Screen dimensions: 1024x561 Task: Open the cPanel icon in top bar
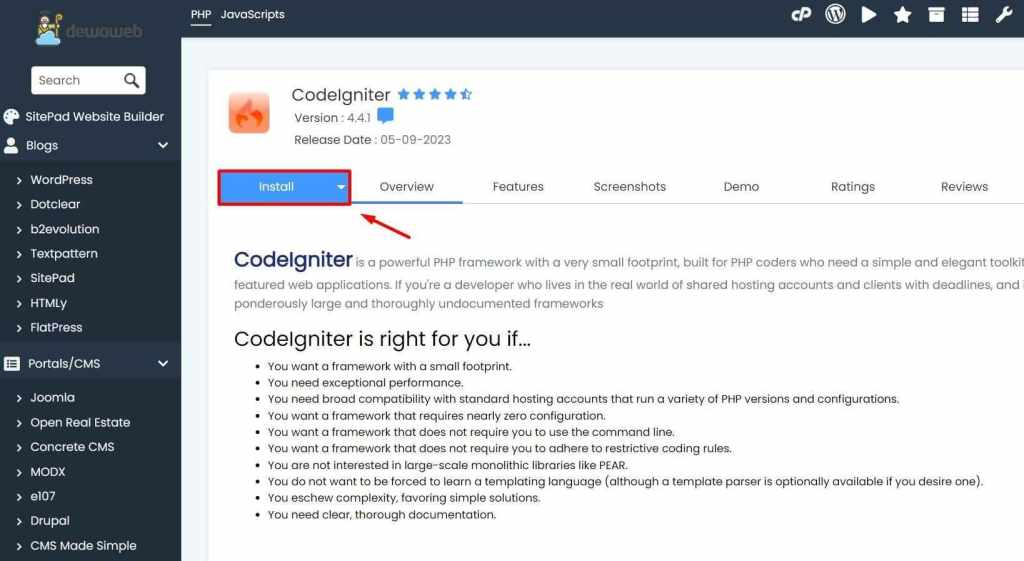click(801, 14)
